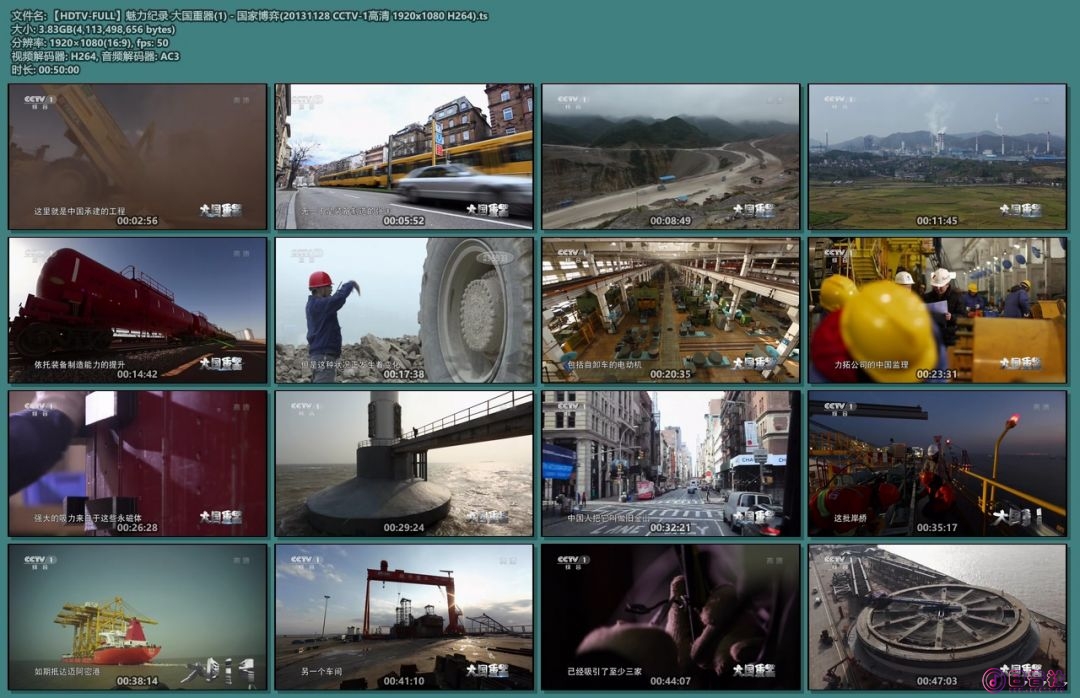The width and height of the screenshot is (1080, 698).
Task: Open the crane-carrying ship thumbnail at 00:38:14
Action: coord(138,617)
